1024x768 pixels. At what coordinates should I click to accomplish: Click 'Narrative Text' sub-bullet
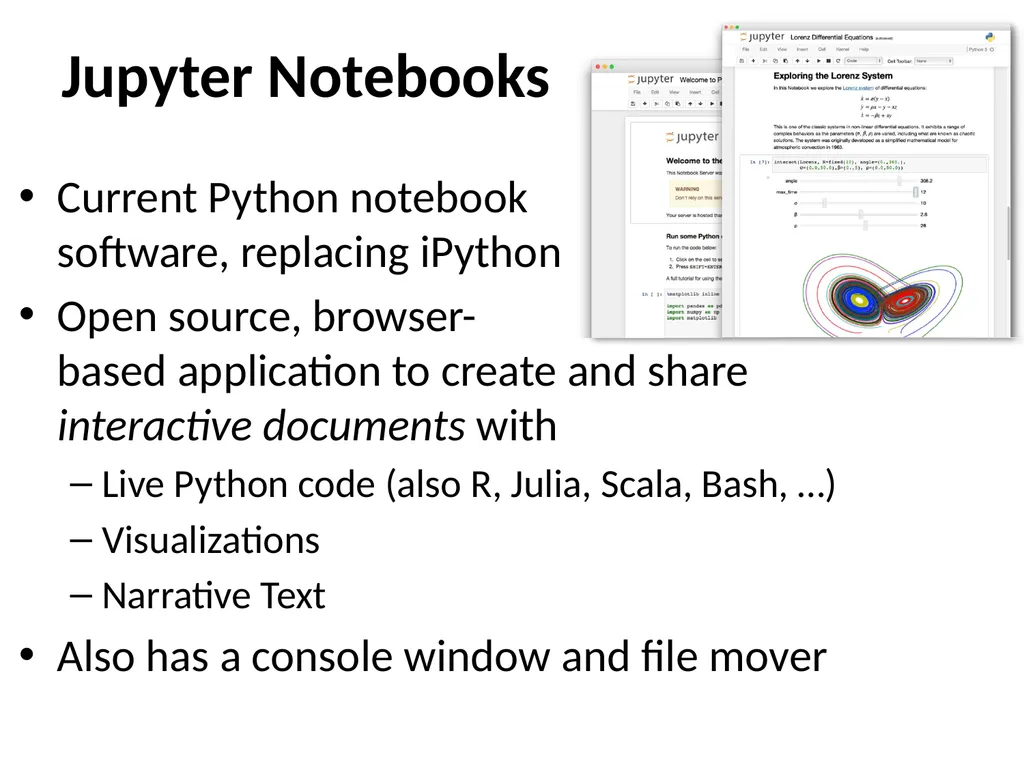pos(214,596)
